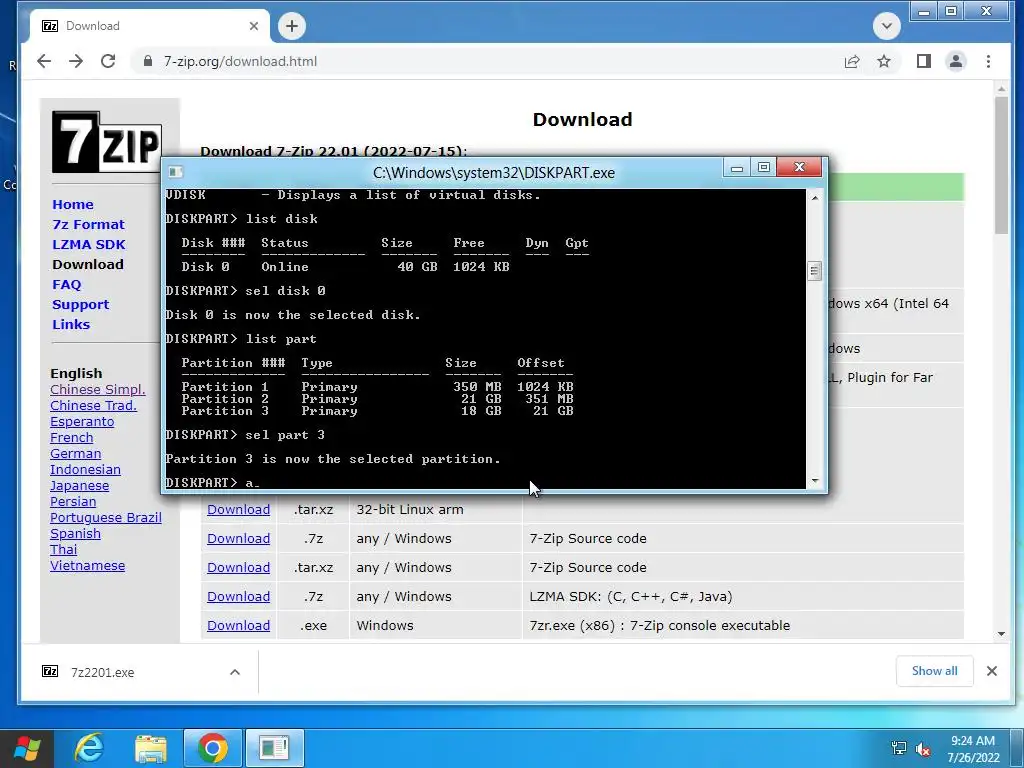
Task: Download the .7z 7-Zip Source code
Action: 238,539
